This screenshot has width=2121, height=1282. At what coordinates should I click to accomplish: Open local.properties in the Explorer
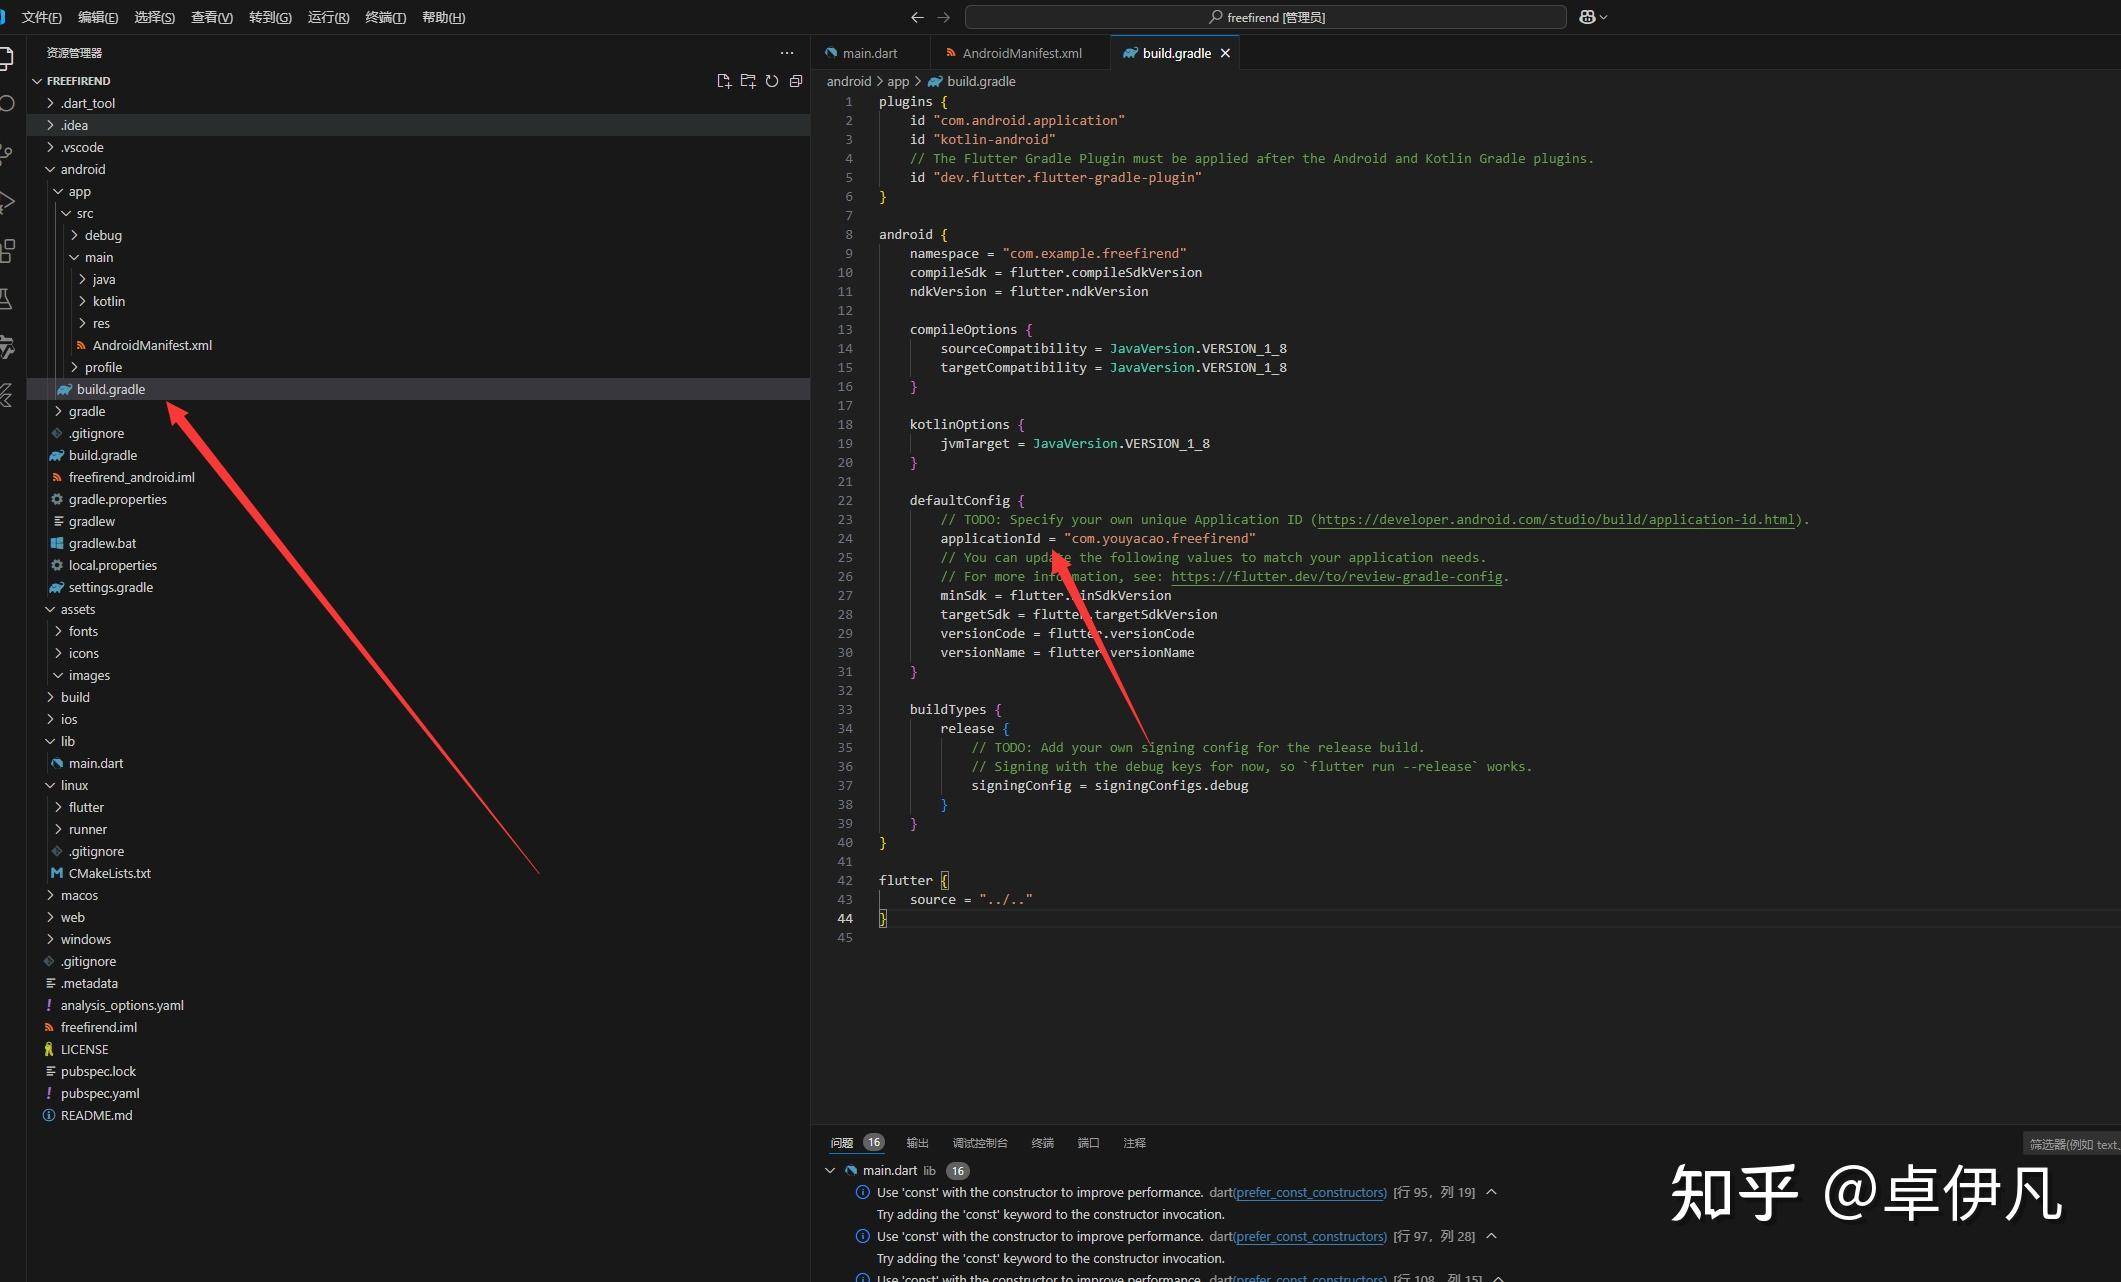(112, 565)
